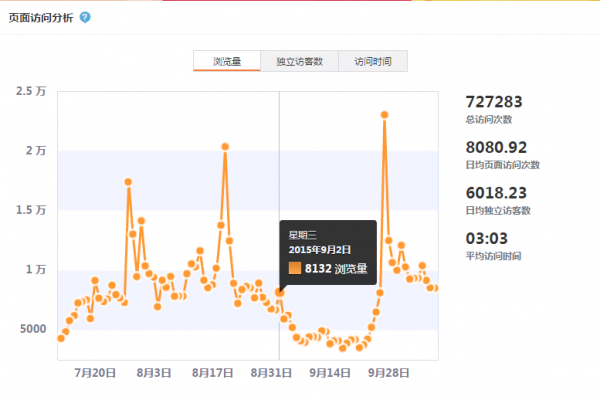Click the 2015年9月2日 tooltip date

(320, 250)
